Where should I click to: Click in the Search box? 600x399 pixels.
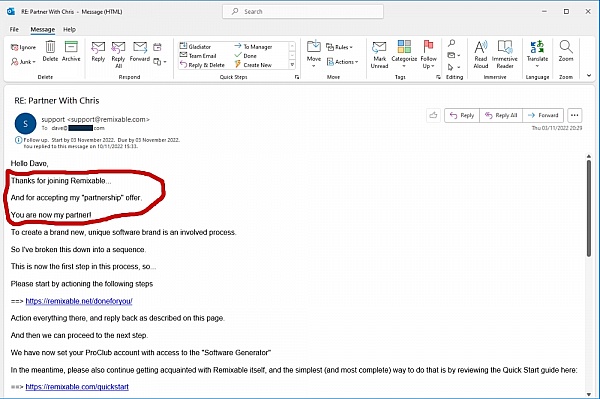coord(303,11)
